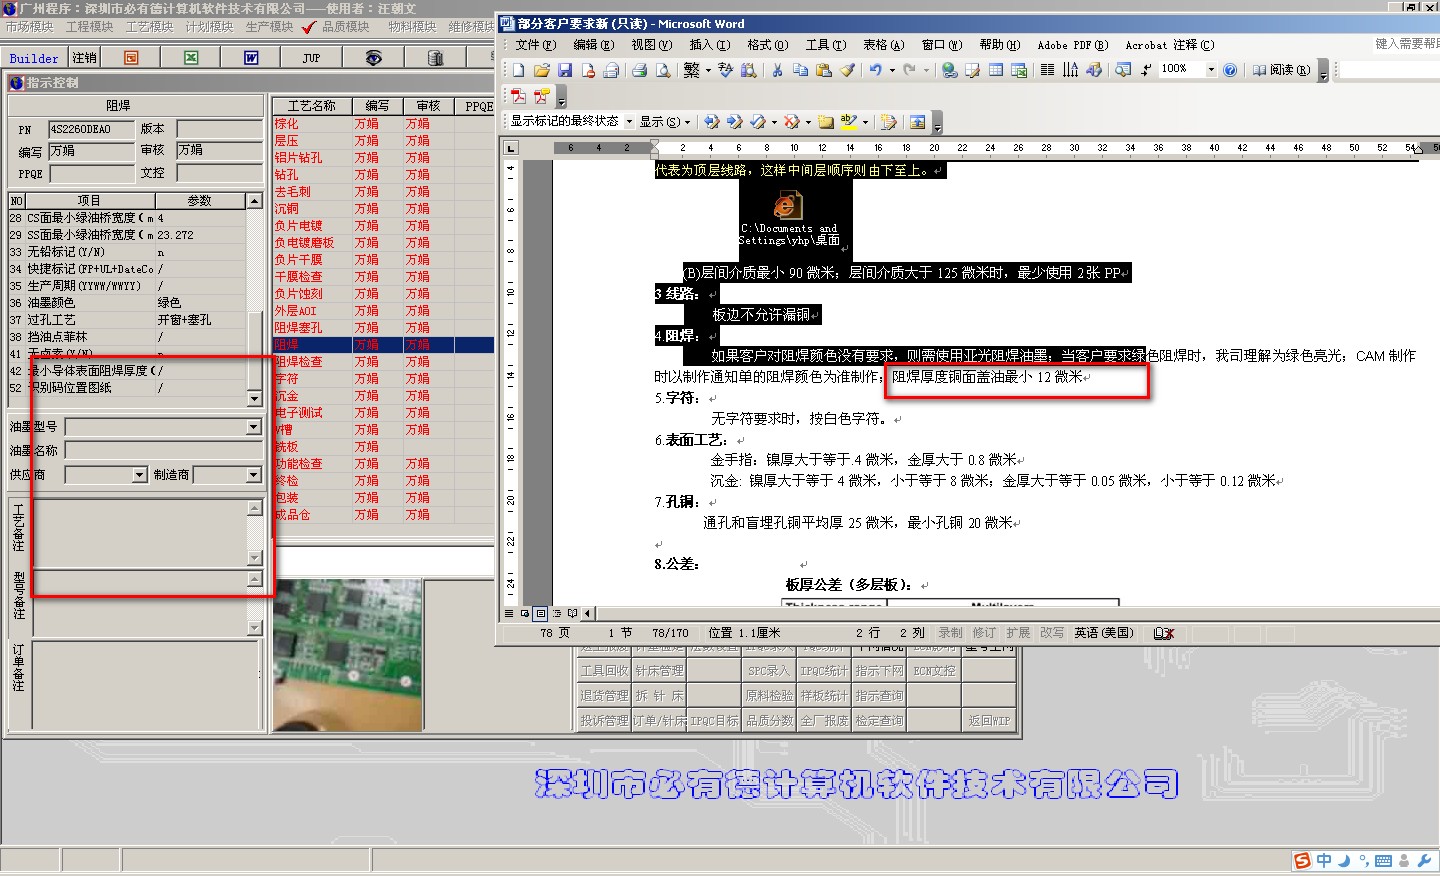Open a file via Word's Open icon

(541, 70)
